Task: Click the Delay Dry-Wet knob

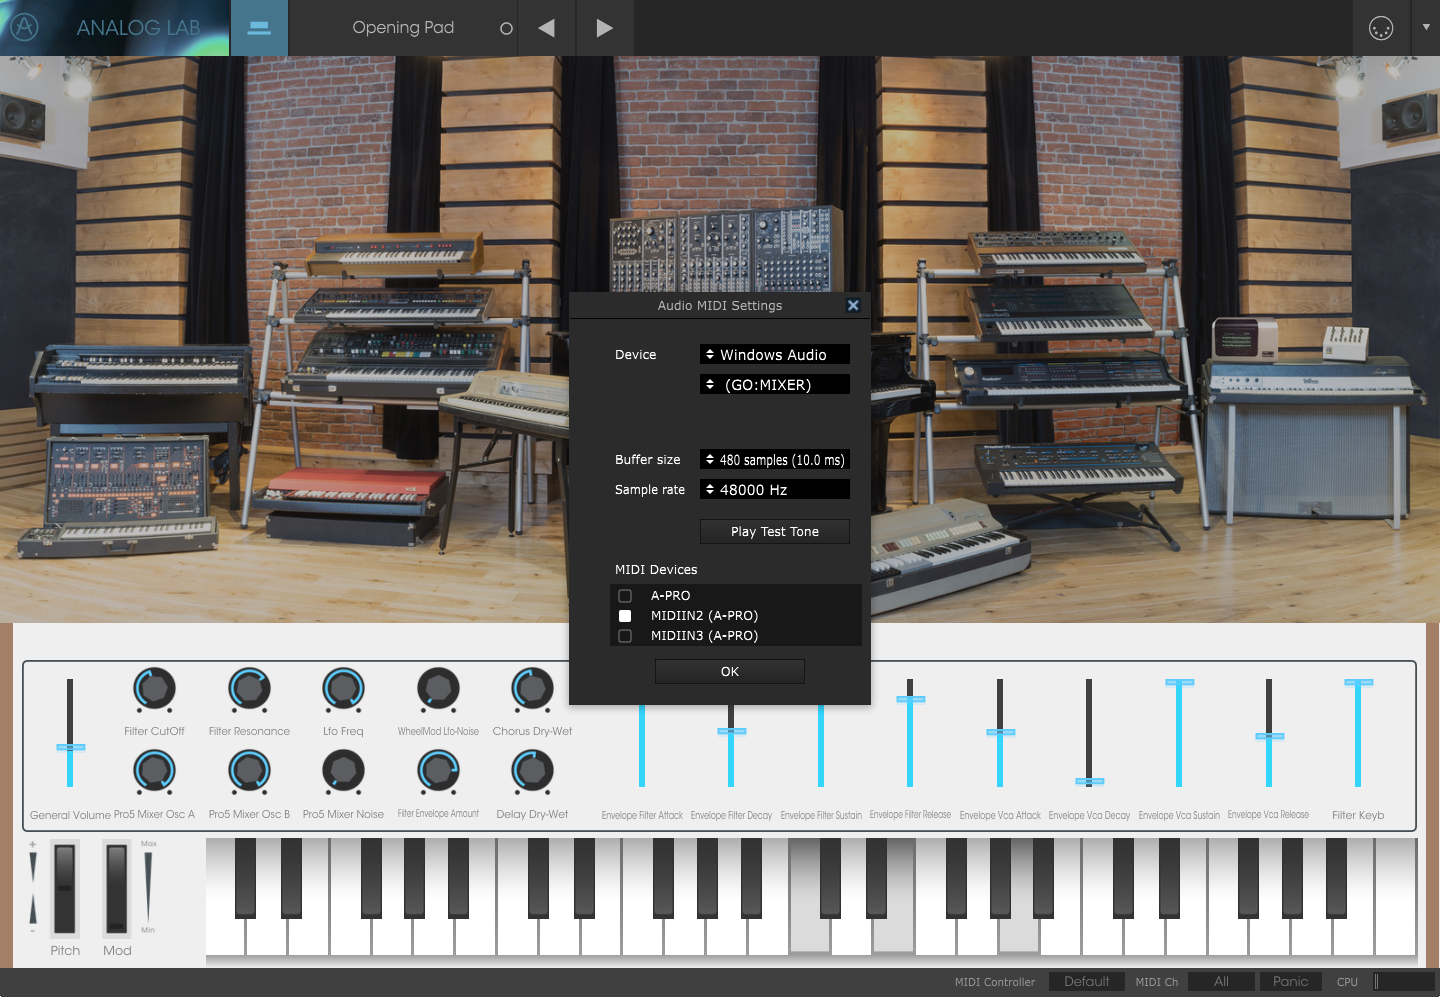Action: (532, 771)
